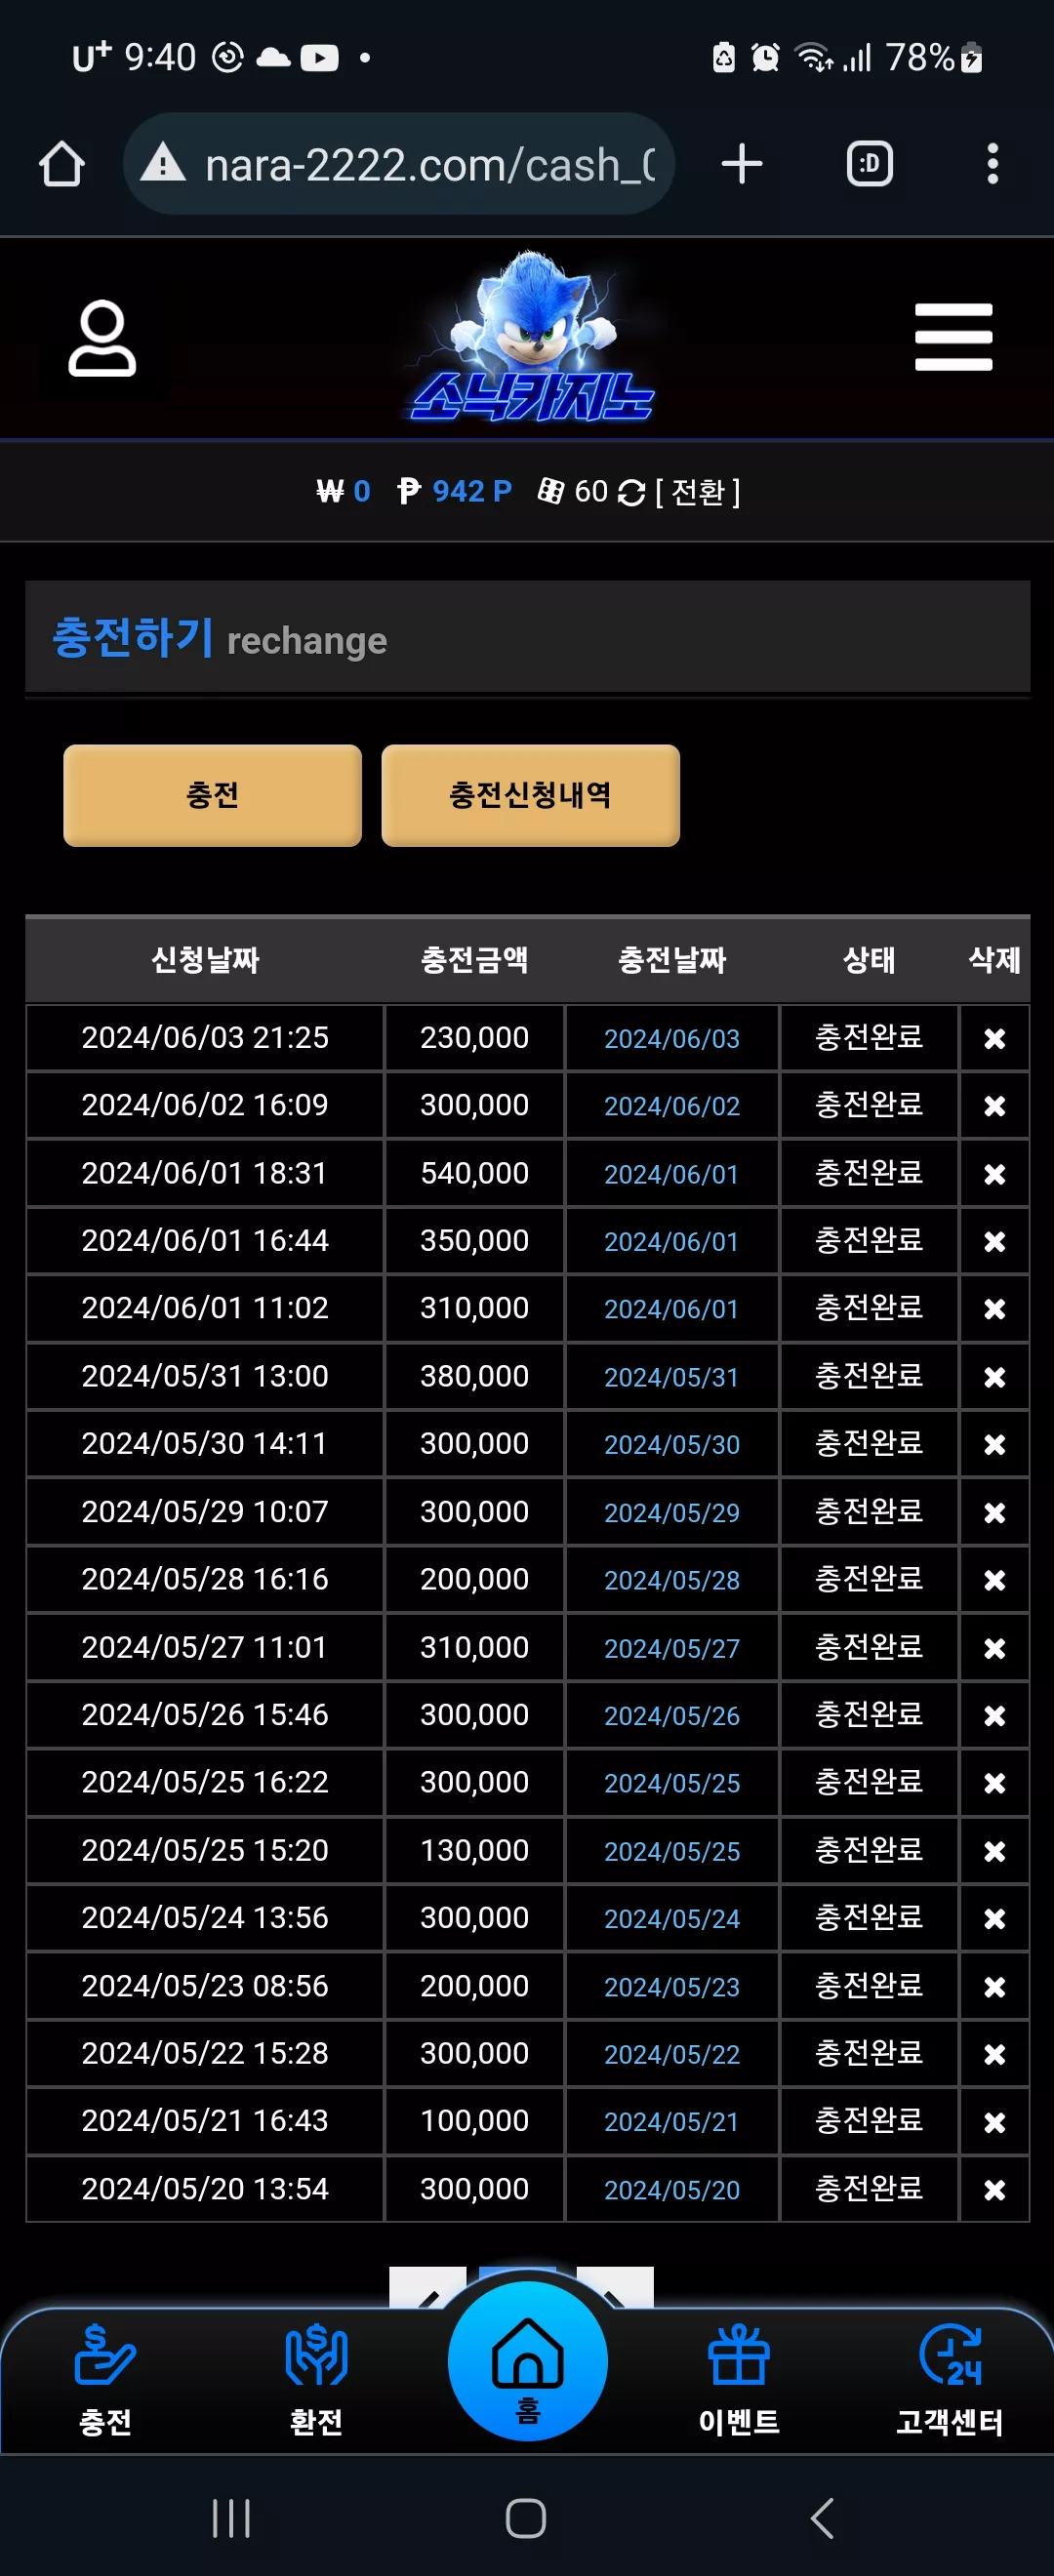Open 환전 in the bottom navigation
This screenshot has height=2576, width=1054.
coord(316,2381)
